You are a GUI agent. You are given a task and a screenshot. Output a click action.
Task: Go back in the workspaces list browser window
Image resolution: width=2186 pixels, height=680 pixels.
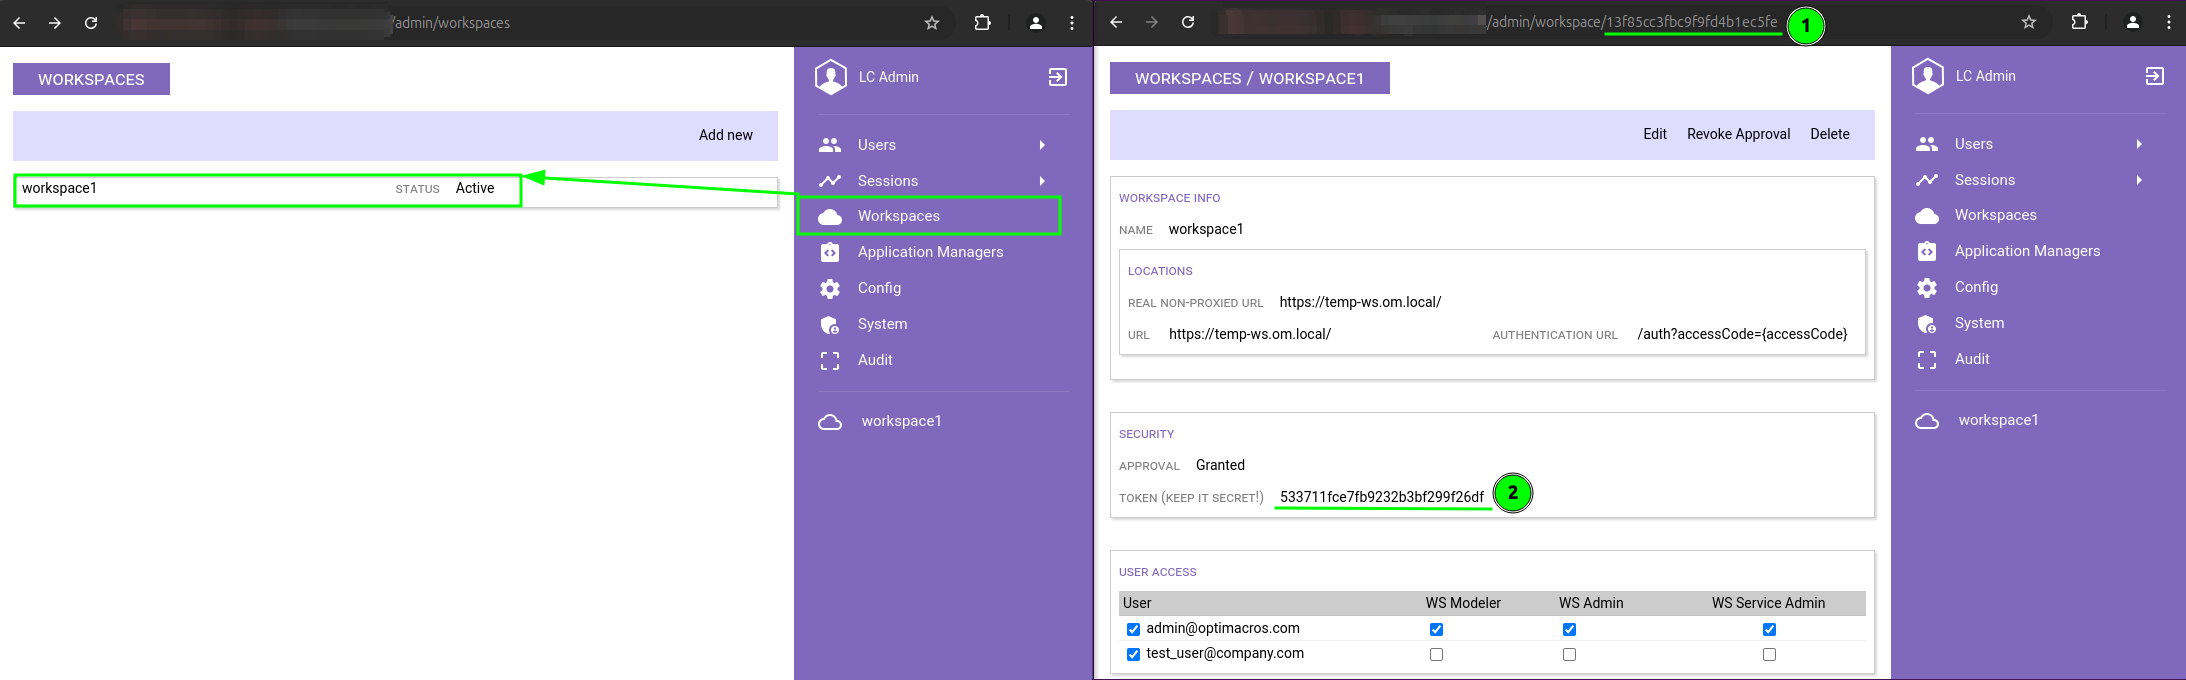click(x=19, y=23)
